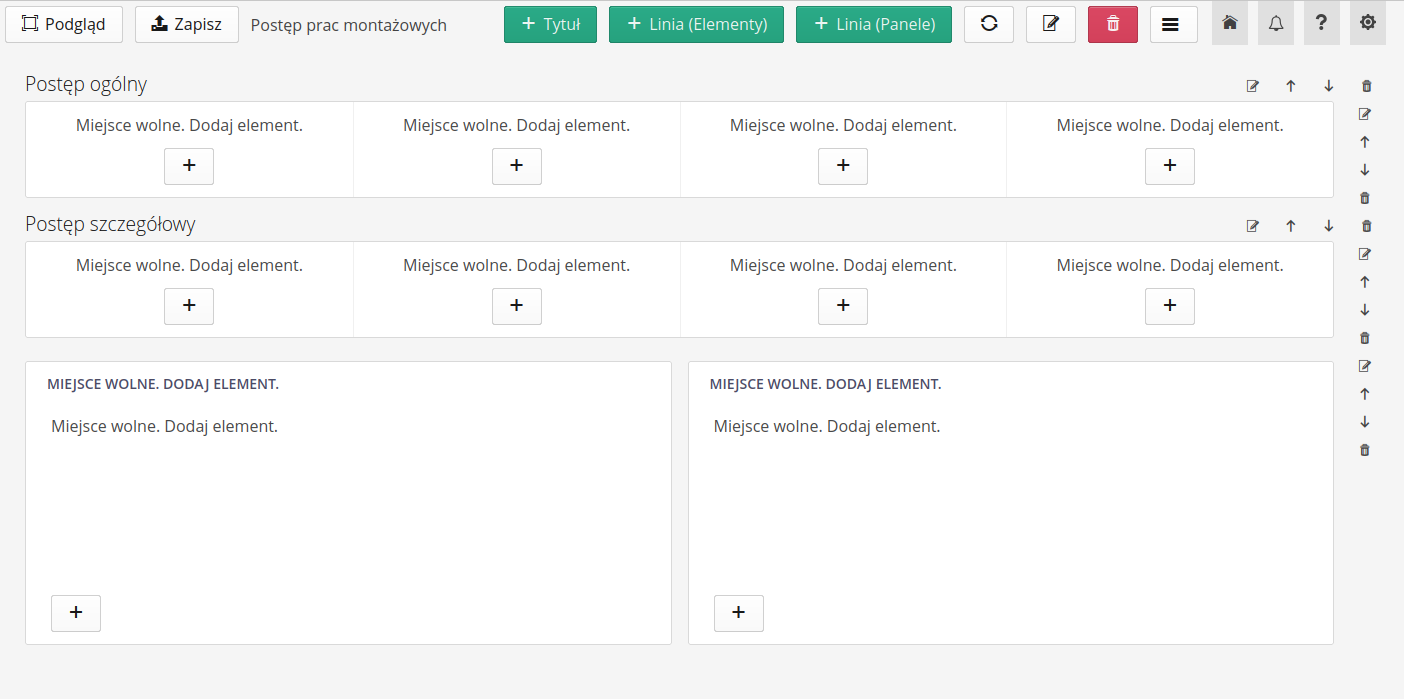
Task: Open the Podgląd preview
Action: 64,24
